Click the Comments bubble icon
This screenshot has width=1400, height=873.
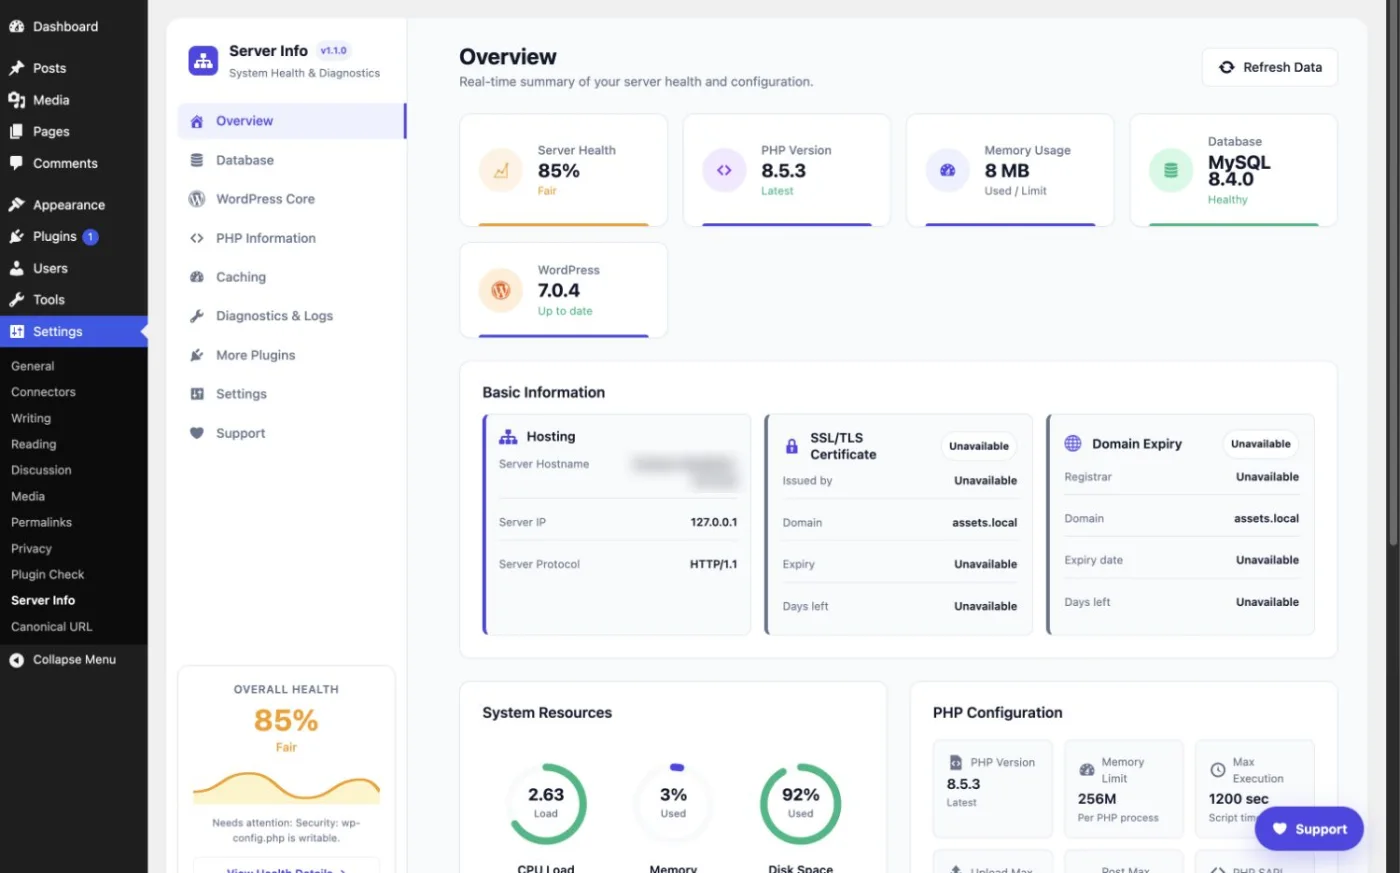[x=16, y=163]
